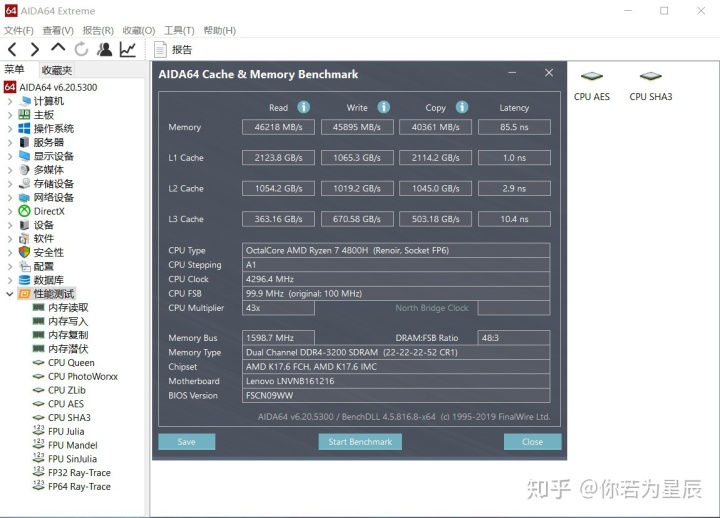Viewport: 720px width, 518px height.
Task: Open the 查看(V) menu
Action: (58, 30)
